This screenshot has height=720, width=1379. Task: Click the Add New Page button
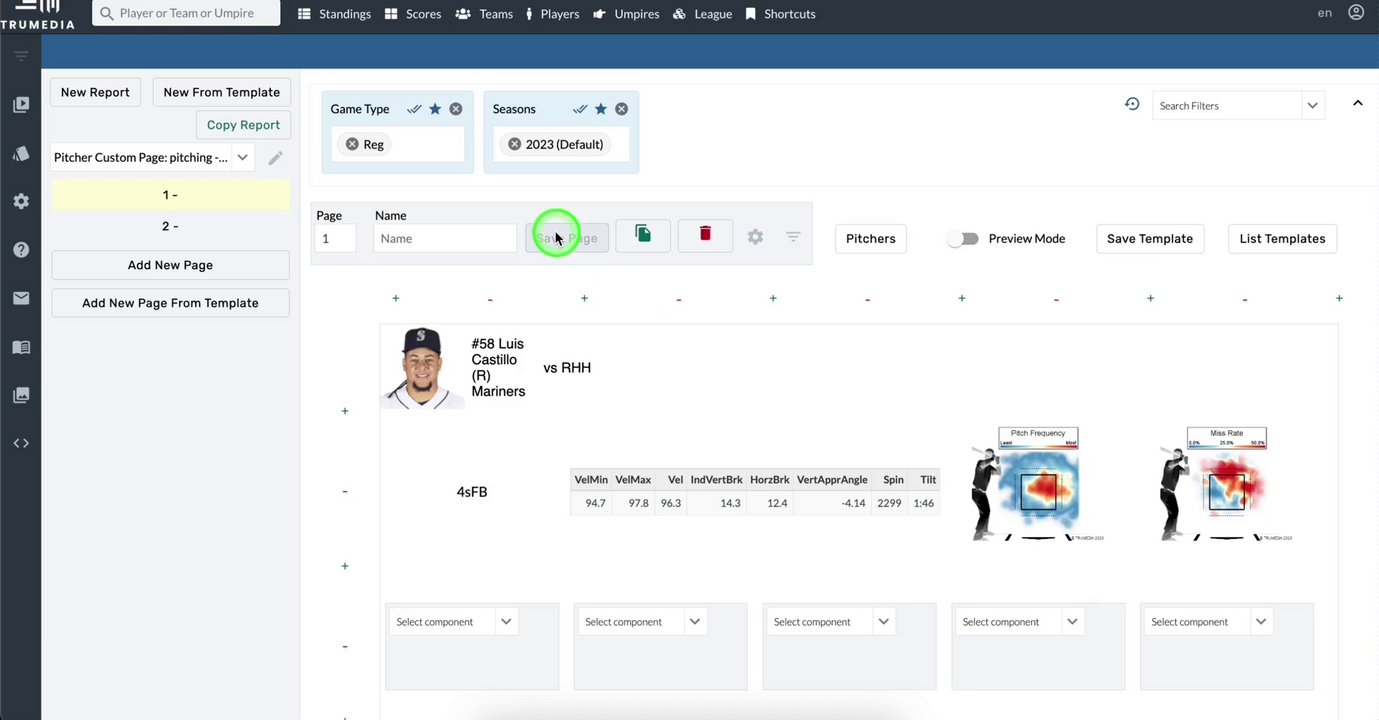point(170,265)
